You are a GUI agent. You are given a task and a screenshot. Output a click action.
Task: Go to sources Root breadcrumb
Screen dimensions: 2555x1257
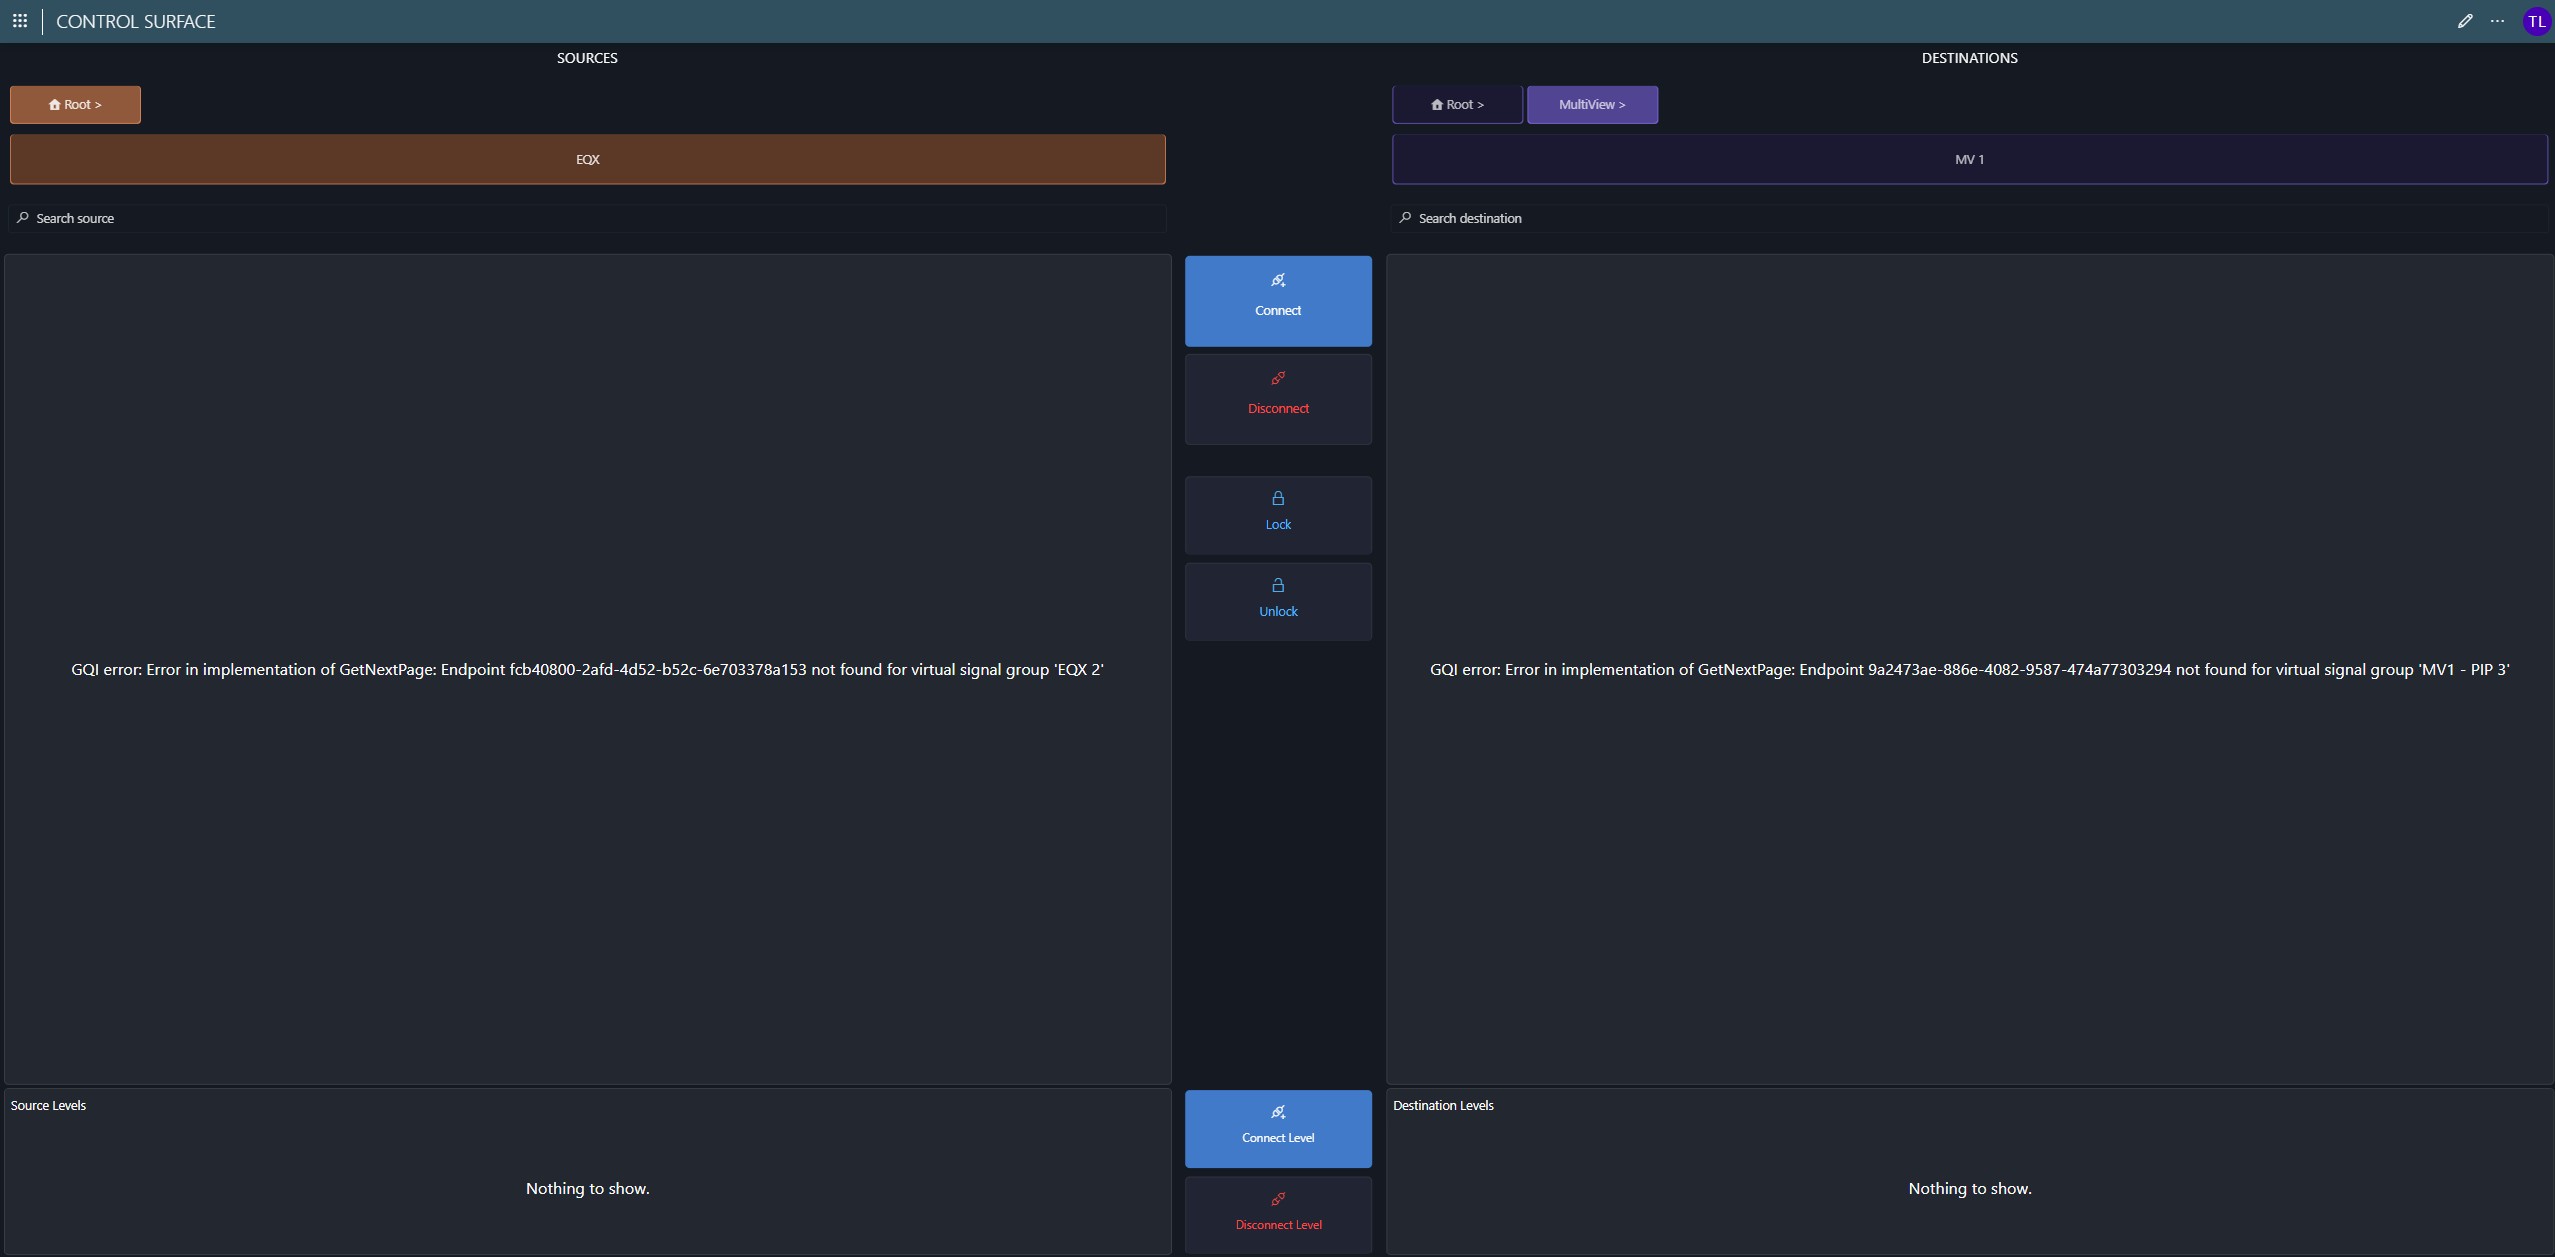pyautogui.click(x=75, y=105)
